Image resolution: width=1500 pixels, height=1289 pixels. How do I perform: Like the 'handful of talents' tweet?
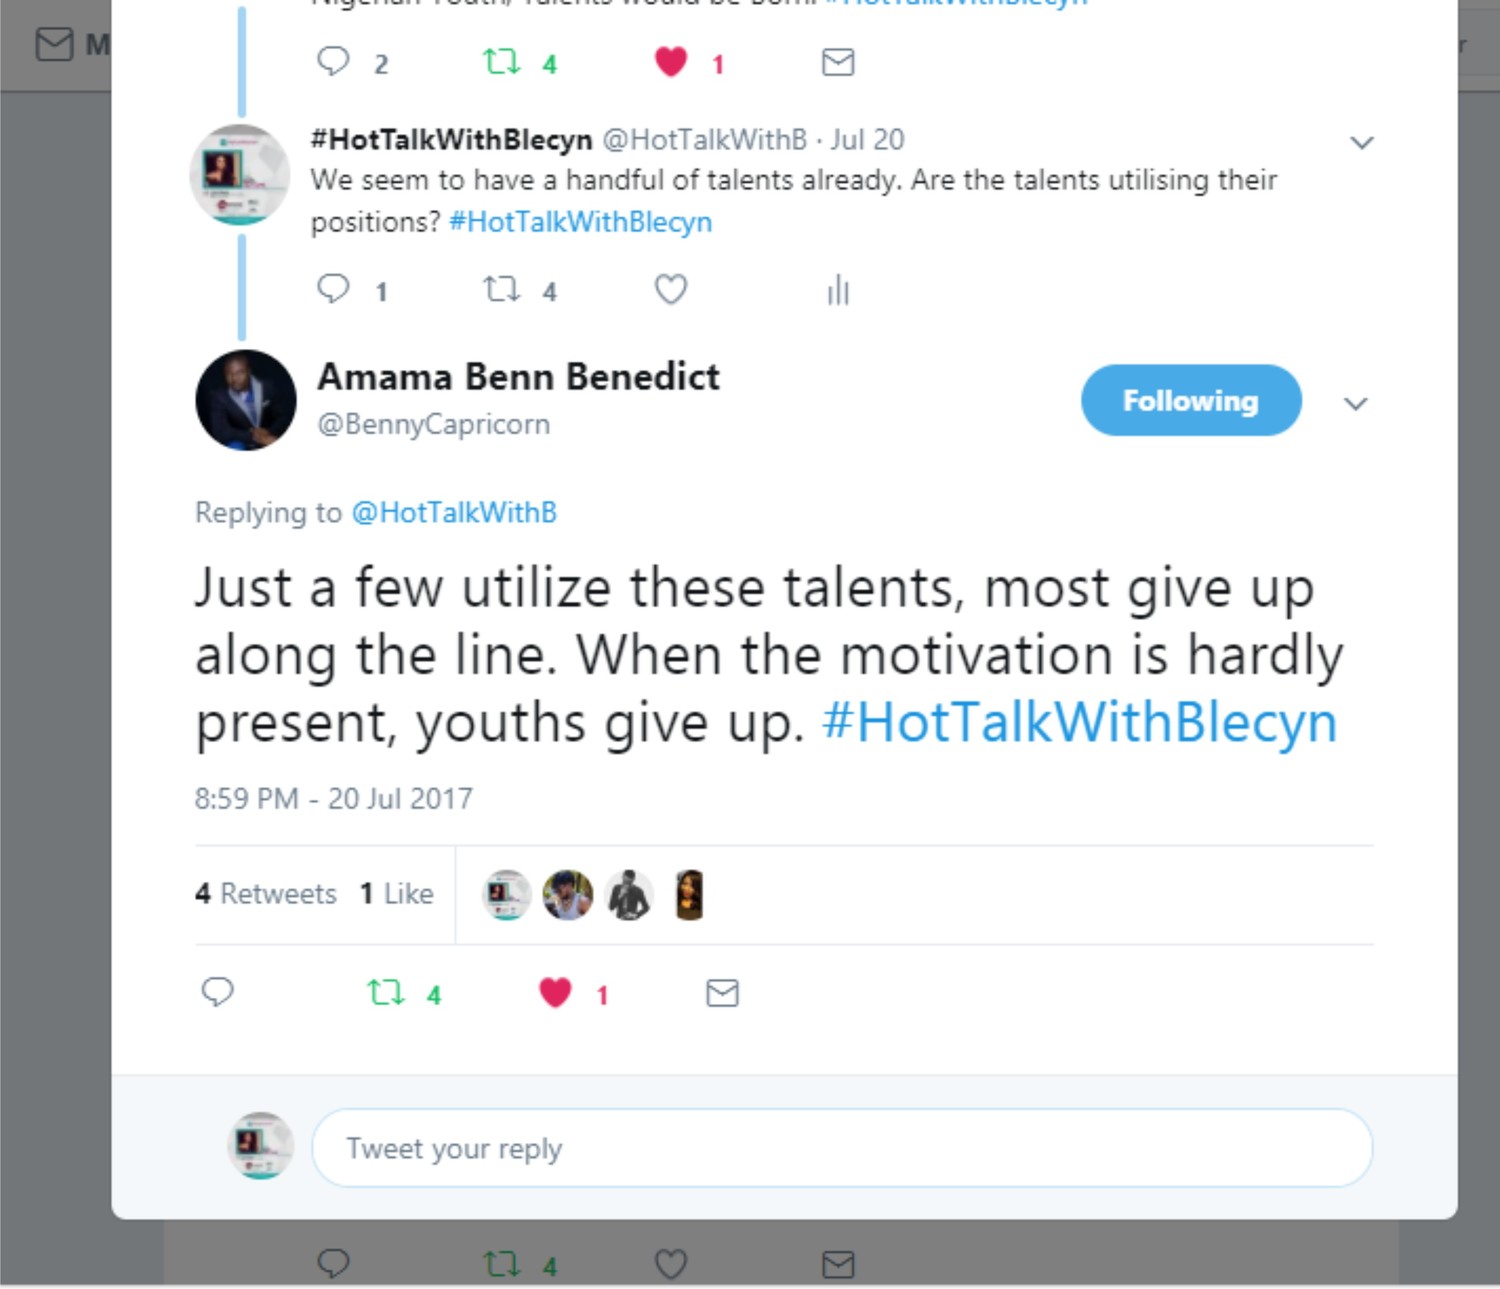(670, 290)
